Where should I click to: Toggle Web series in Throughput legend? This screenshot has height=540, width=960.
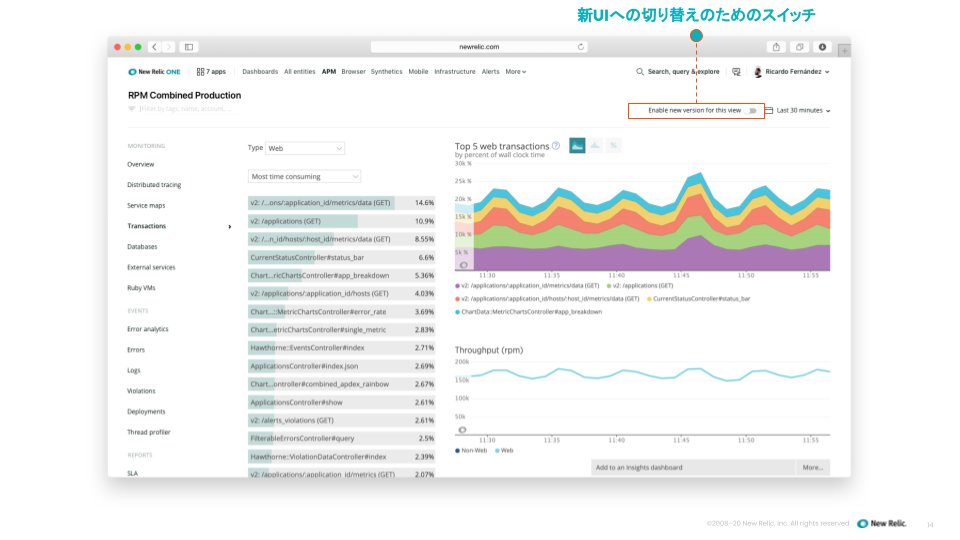[x=504, y=451]
